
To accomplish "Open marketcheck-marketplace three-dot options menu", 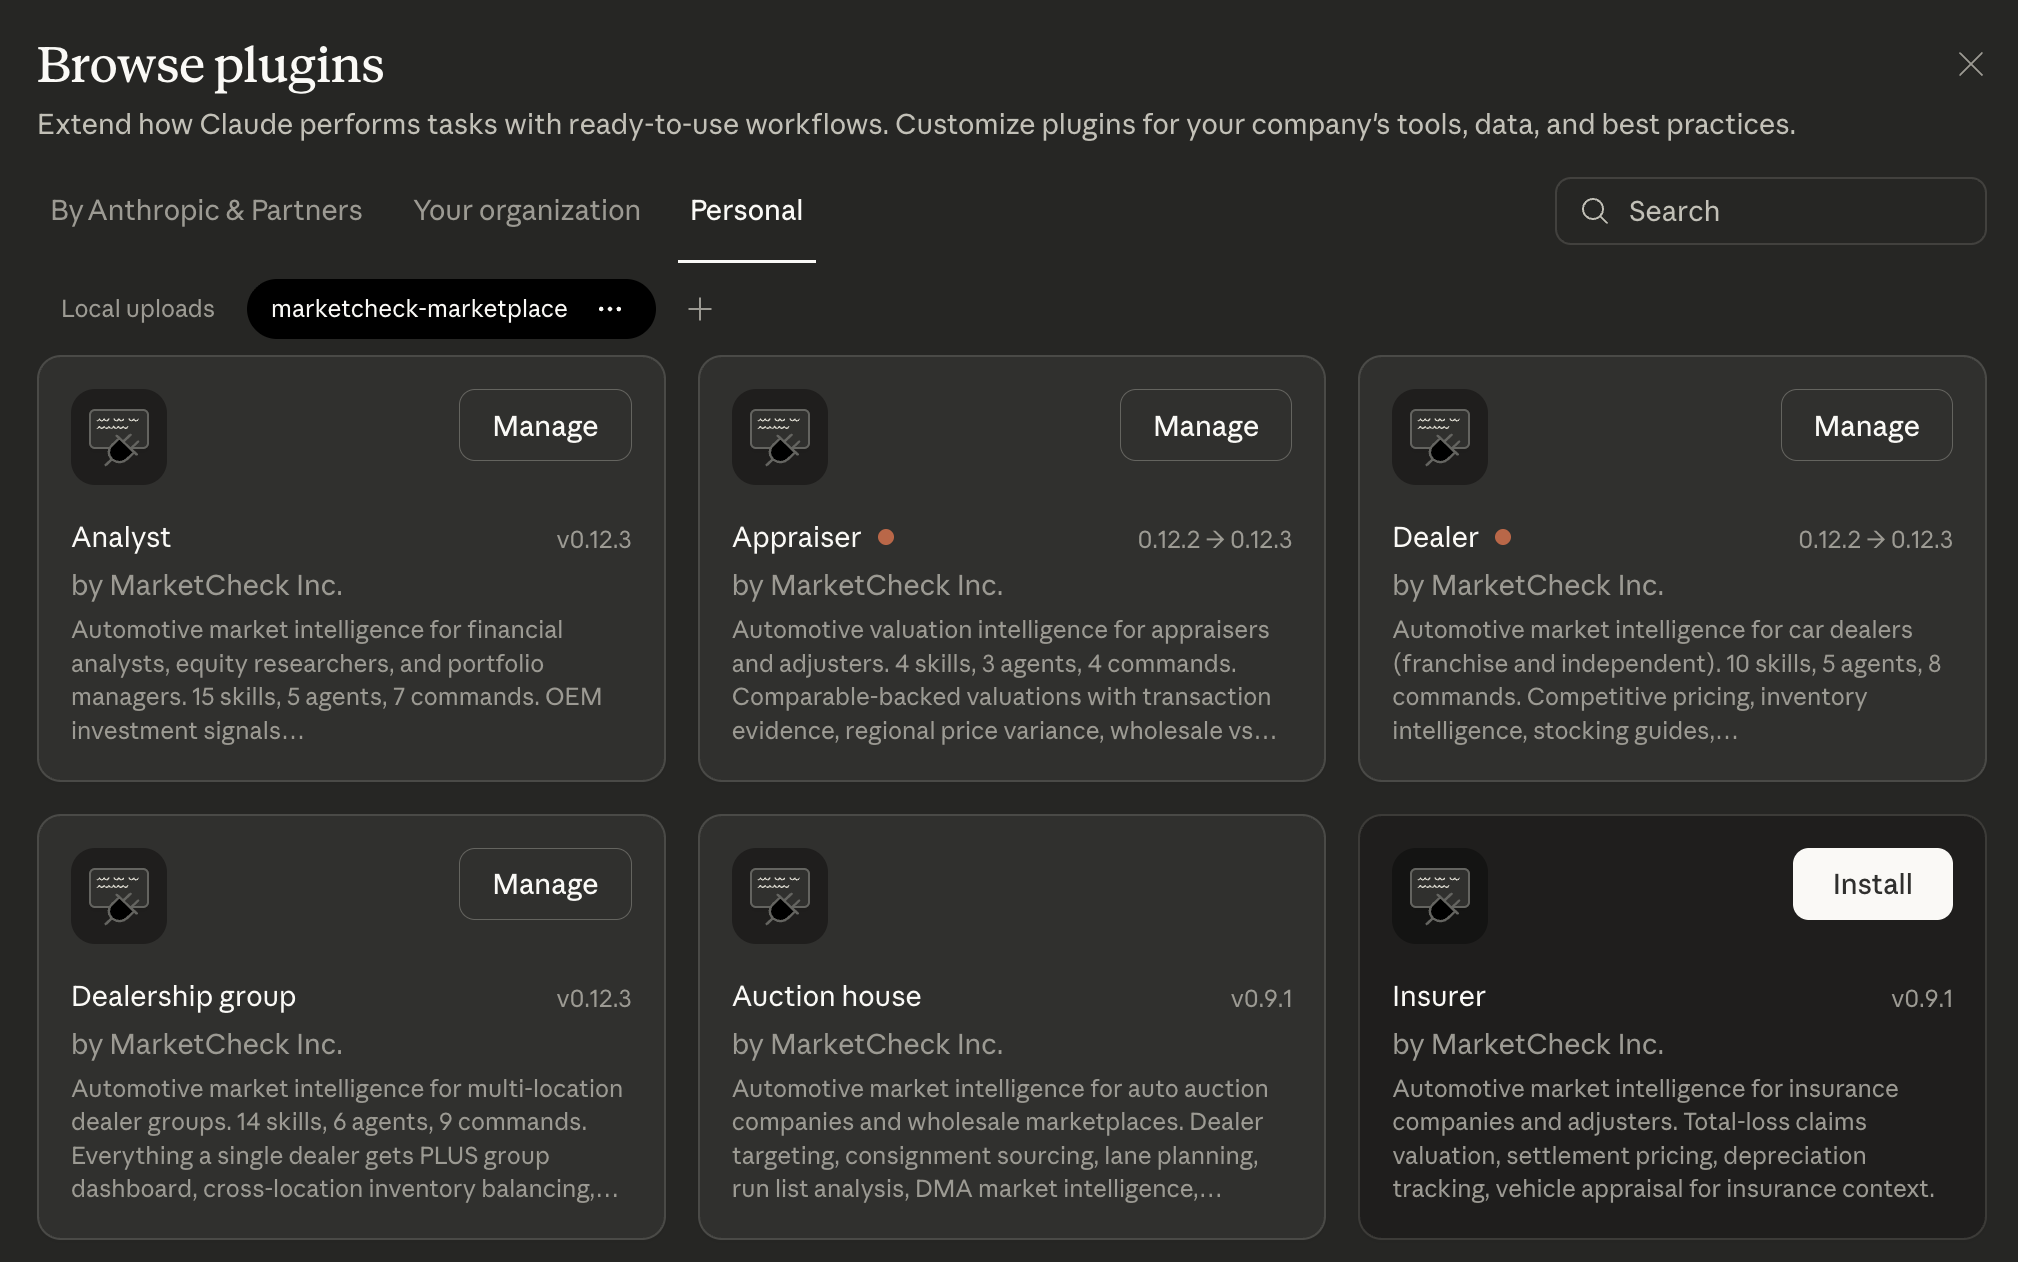I will 610,309.
